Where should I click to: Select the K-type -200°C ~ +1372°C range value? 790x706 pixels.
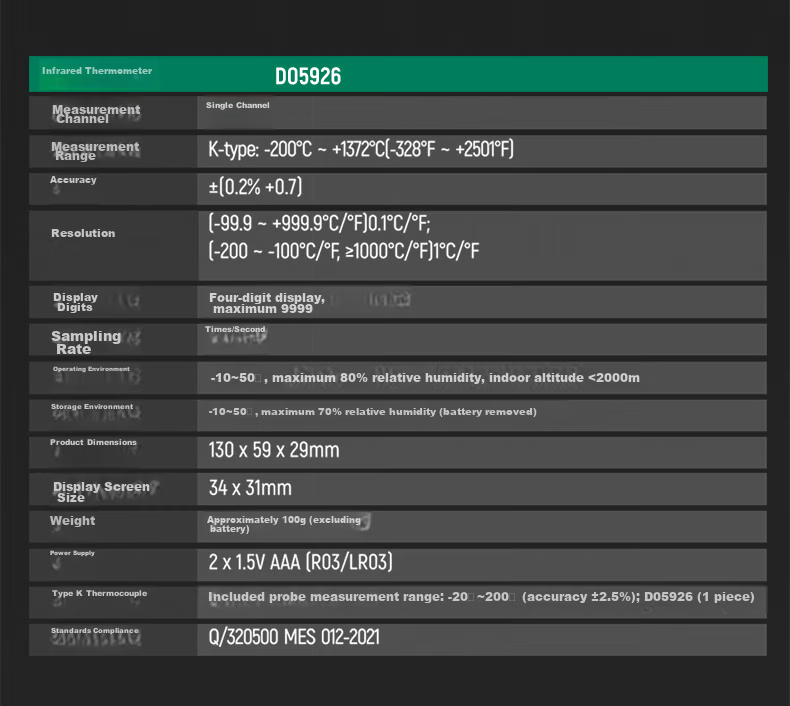pyautogui.click(x=361, y=149)
